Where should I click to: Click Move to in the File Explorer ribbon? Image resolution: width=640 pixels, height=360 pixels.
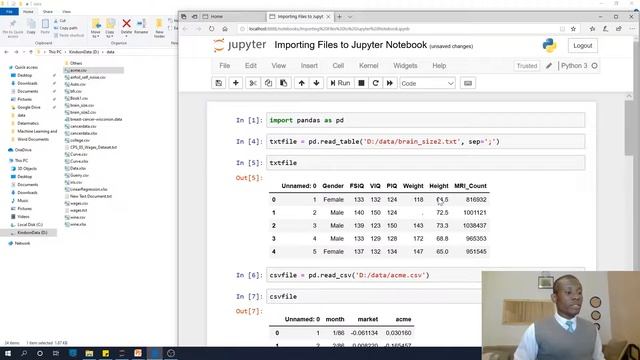tap(96, 28)
